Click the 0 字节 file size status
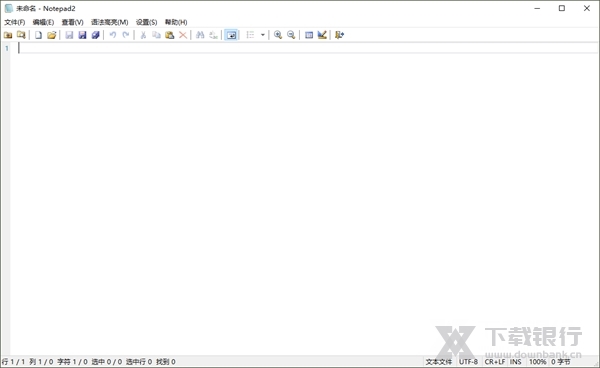Image resolution: width=600 pixels, height=368 pixels. pyautogui.click(x=561, y=362)
